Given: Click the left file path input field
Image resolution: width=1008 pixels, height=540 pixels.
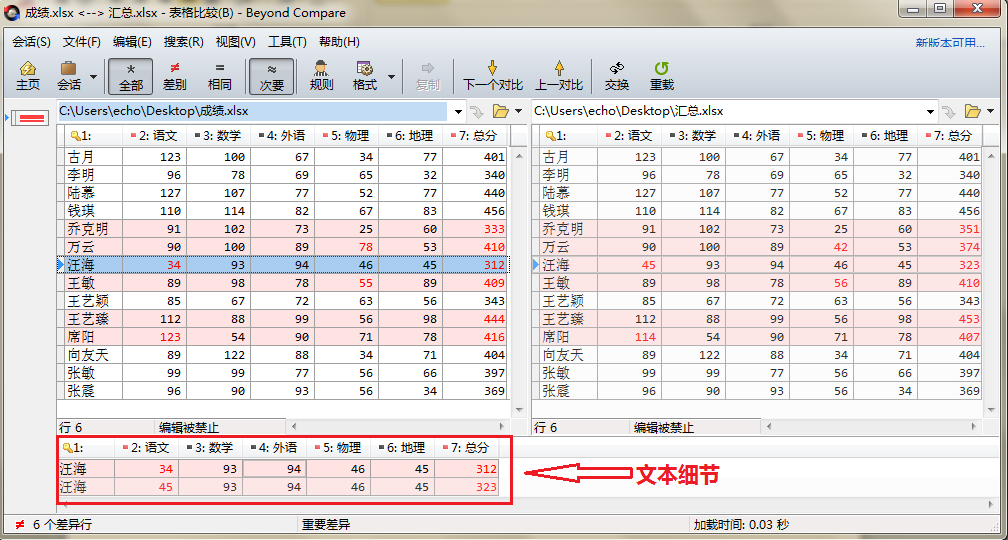Looking at the screenshot, I should (250, 111).
